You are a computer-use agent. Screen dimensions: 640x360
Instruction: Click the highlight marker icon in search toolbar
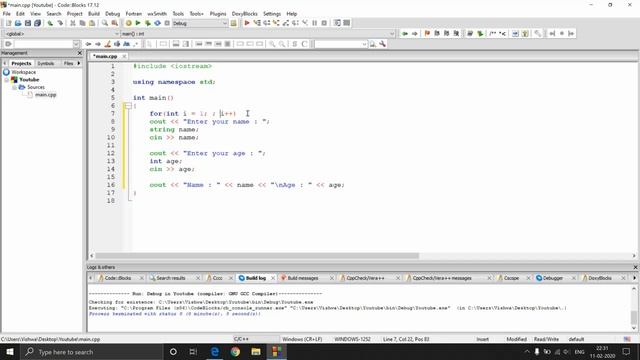(108, 44)
